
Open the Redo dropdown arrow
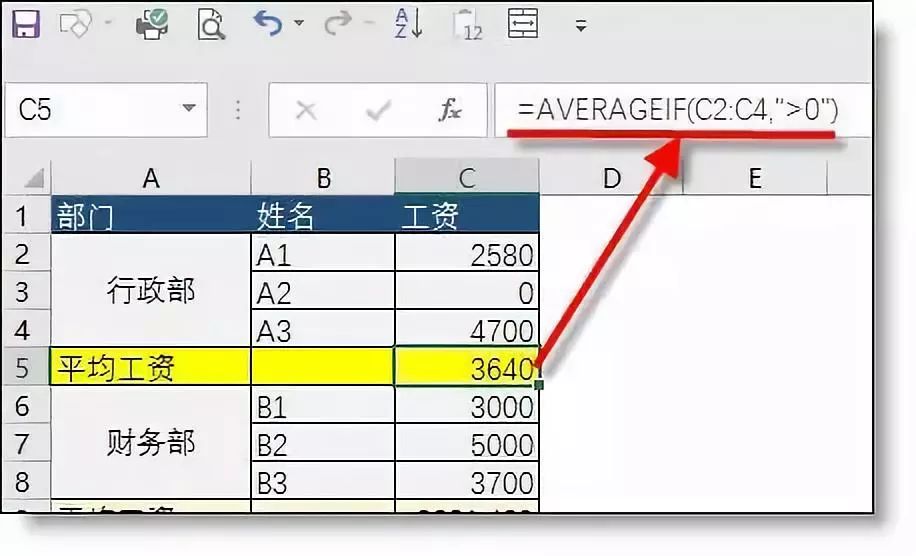click(369, 23)
